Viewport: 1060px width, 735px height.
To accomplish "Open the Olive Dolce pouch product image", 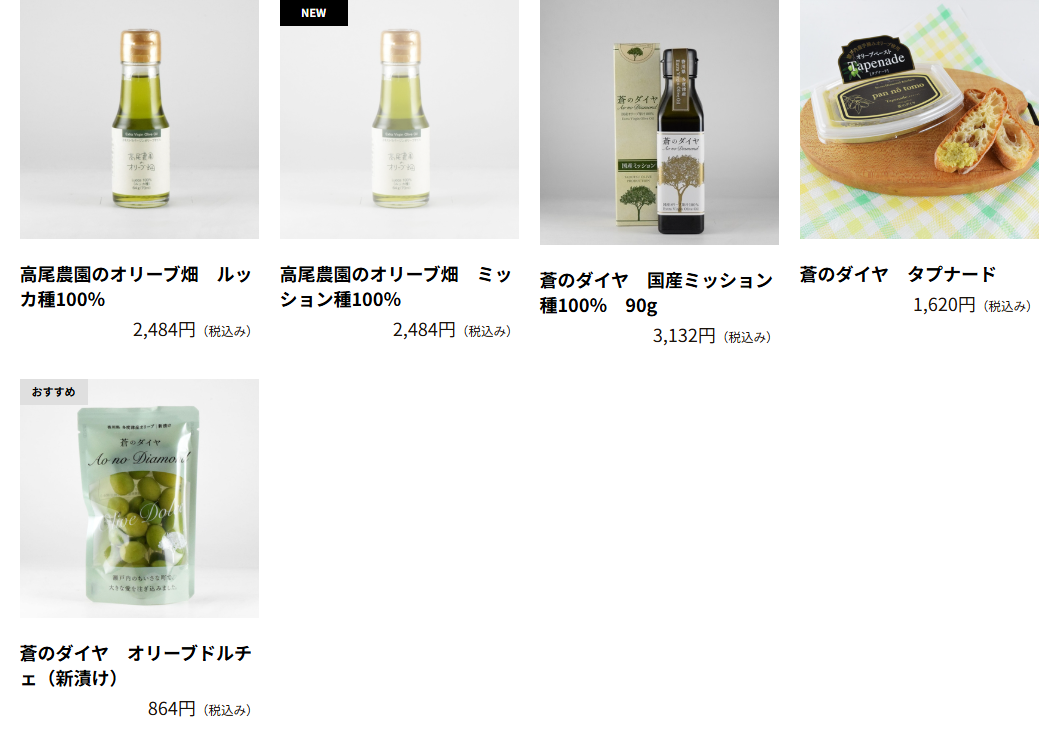I will (139, 498).
